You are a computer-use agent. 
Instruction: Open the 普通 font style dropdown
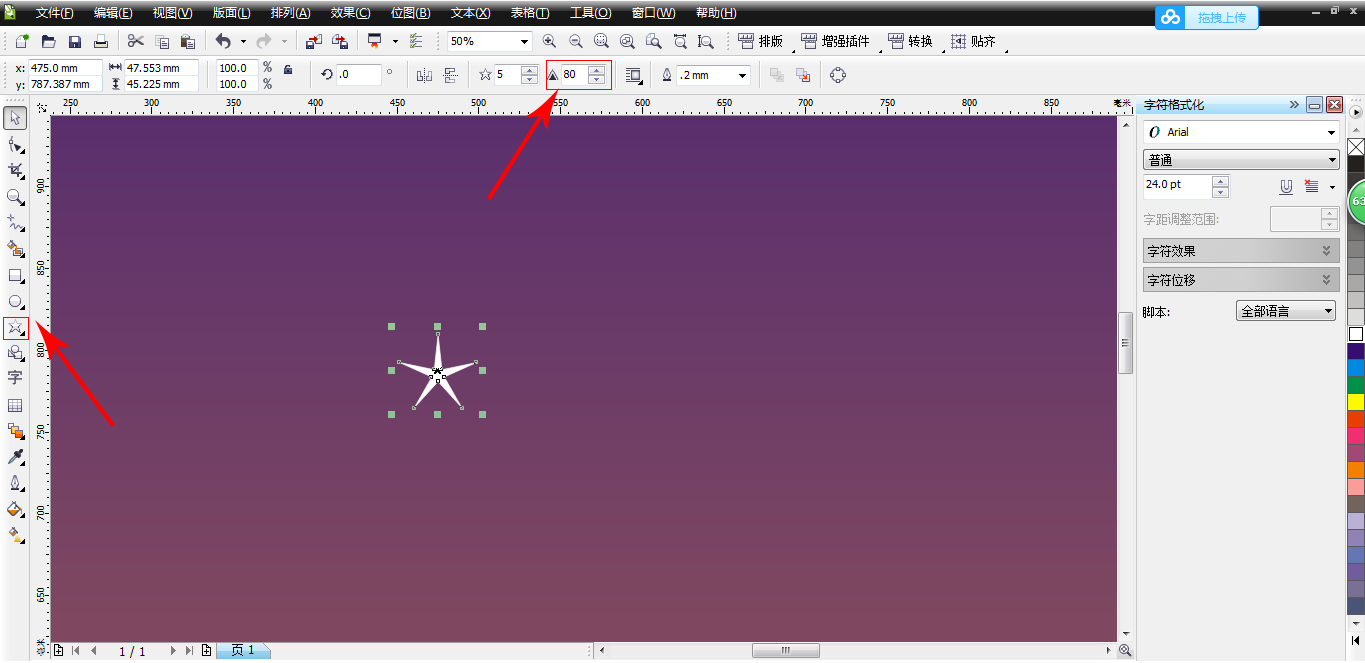[x=1331, y=160]
